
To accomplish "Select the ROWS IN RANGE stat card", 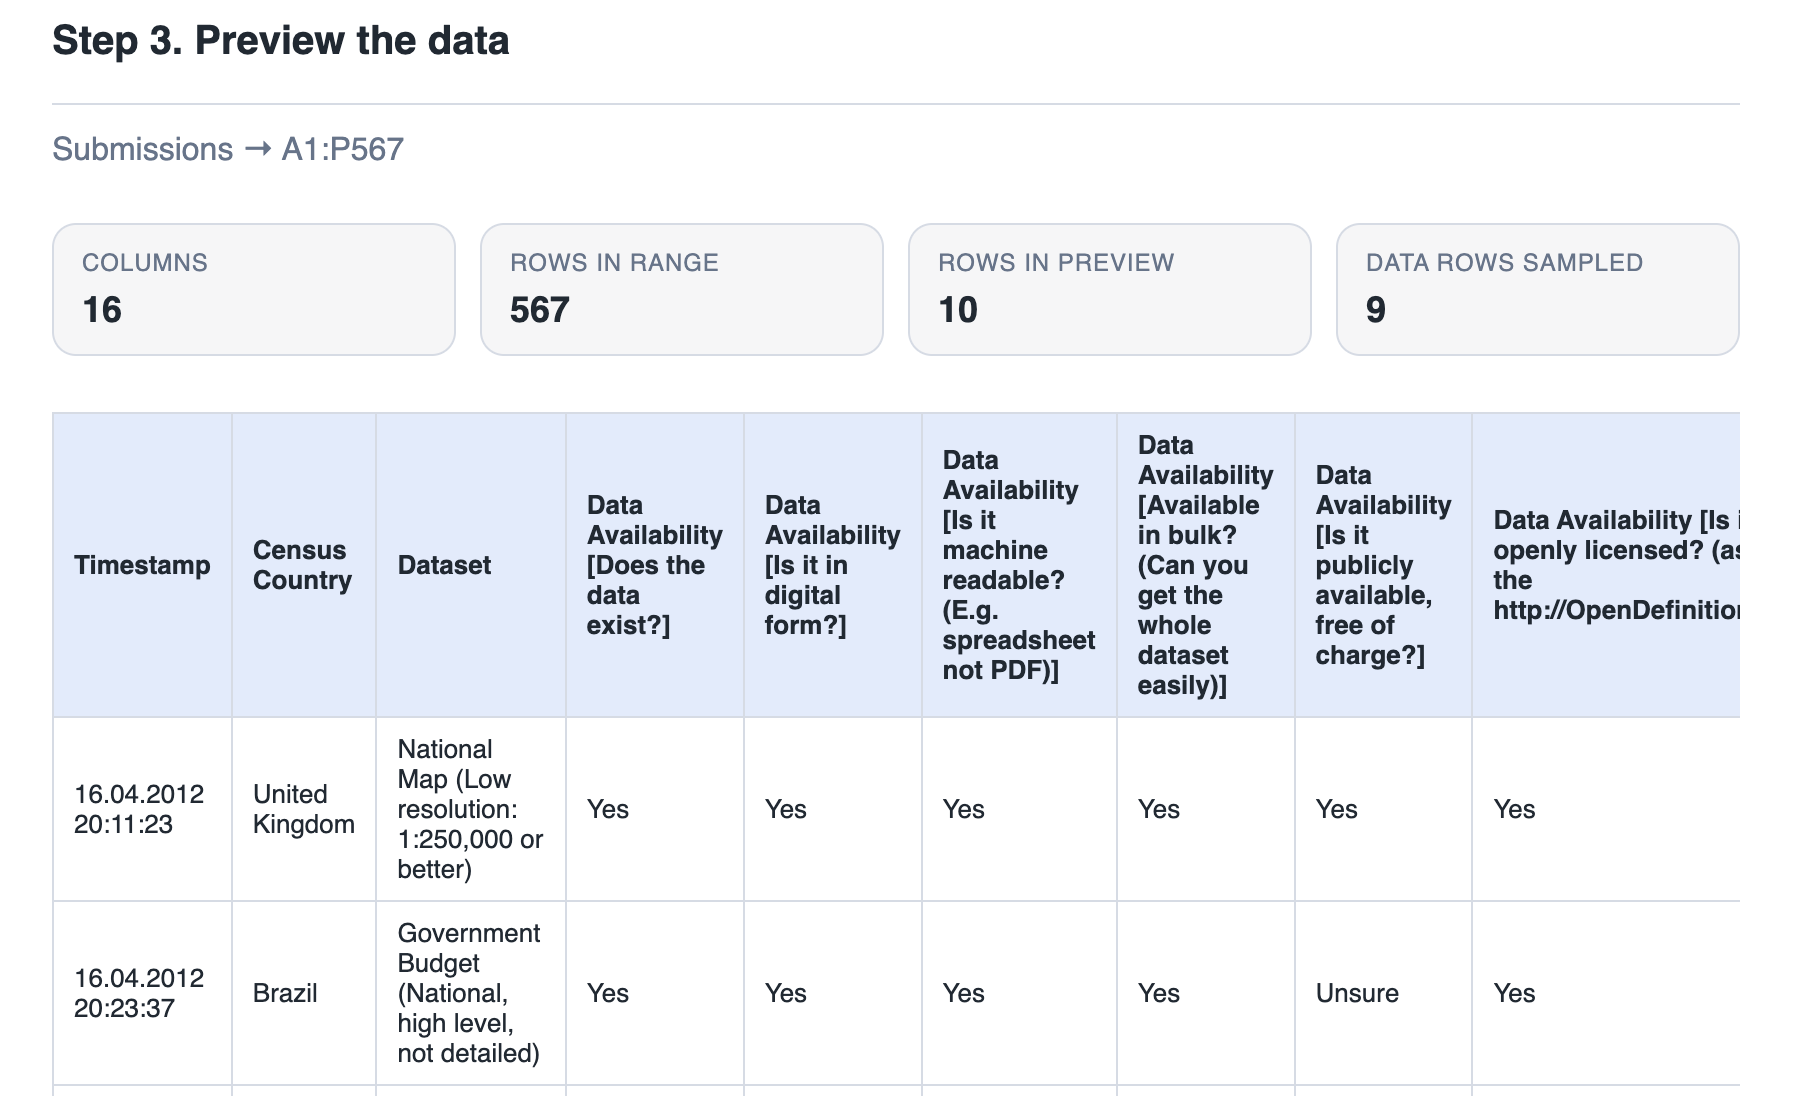I will coord(683,289).
